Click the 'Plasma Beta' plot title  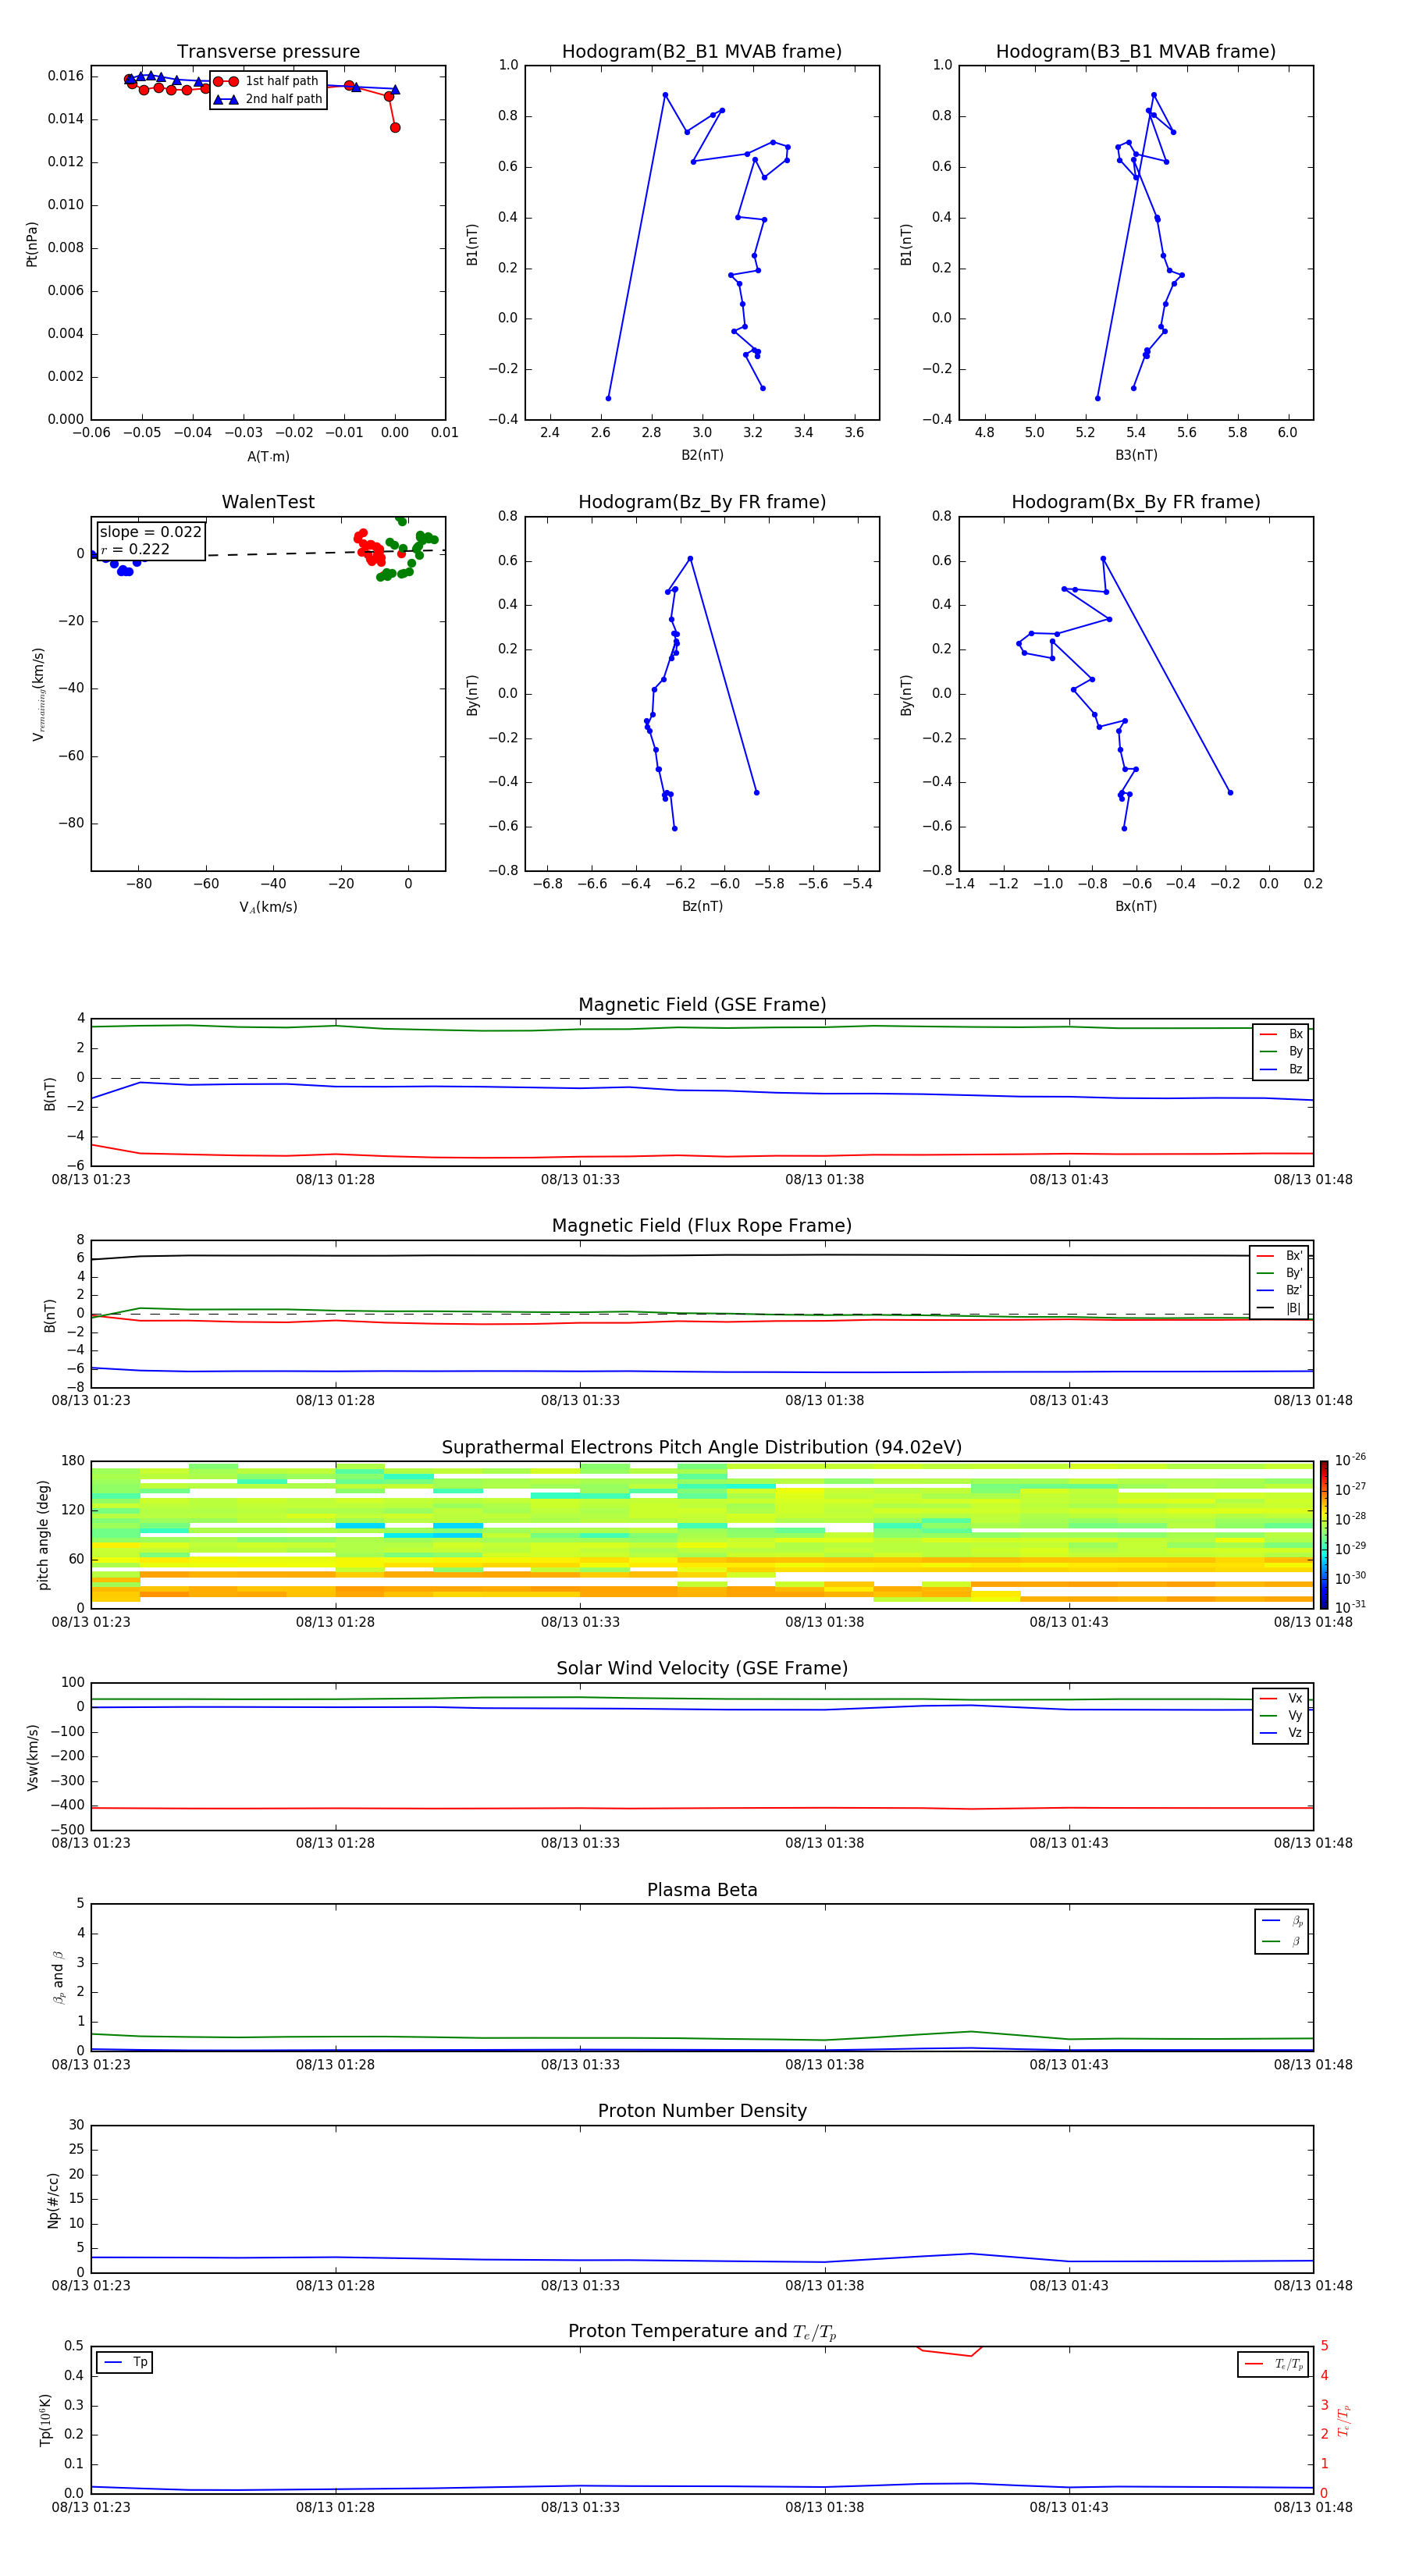702,1890
